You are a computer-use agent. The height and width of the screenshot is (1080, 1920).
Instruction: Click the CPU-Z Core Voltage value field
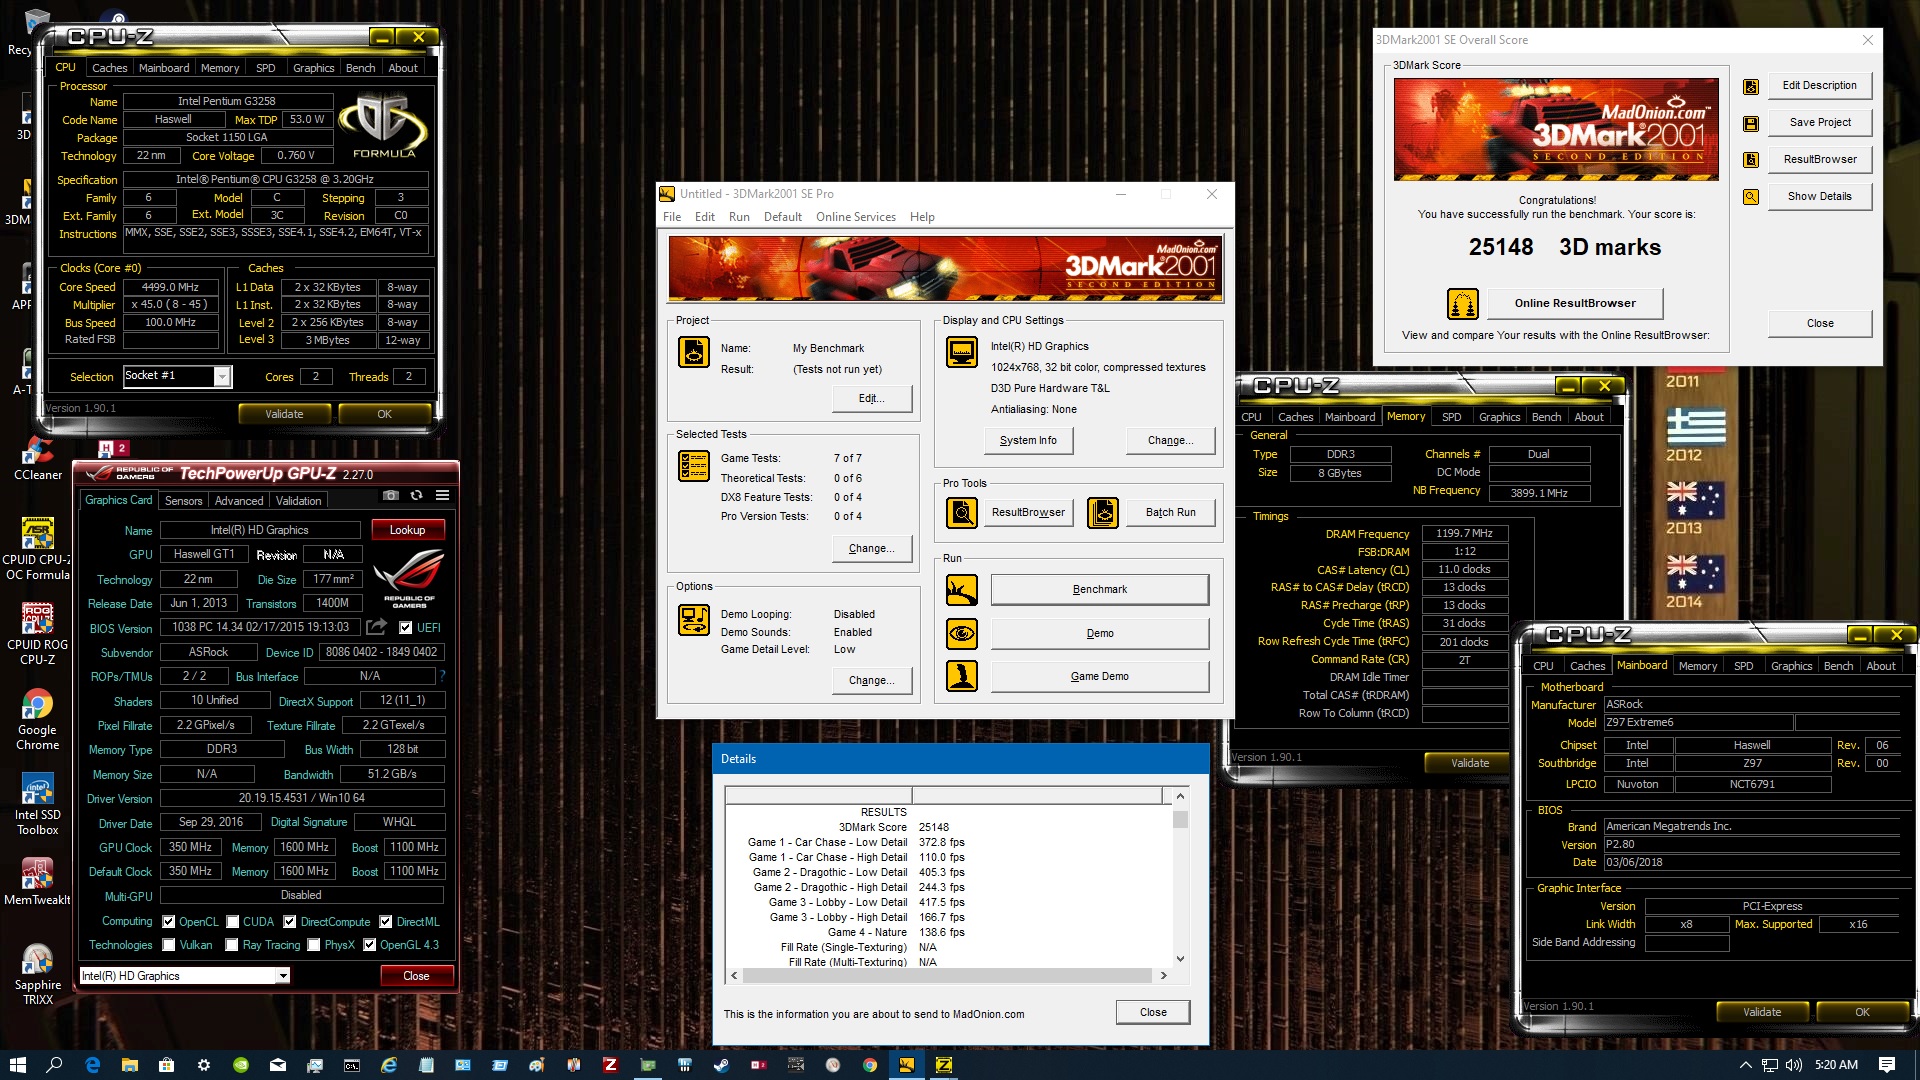tap(296, 156)
